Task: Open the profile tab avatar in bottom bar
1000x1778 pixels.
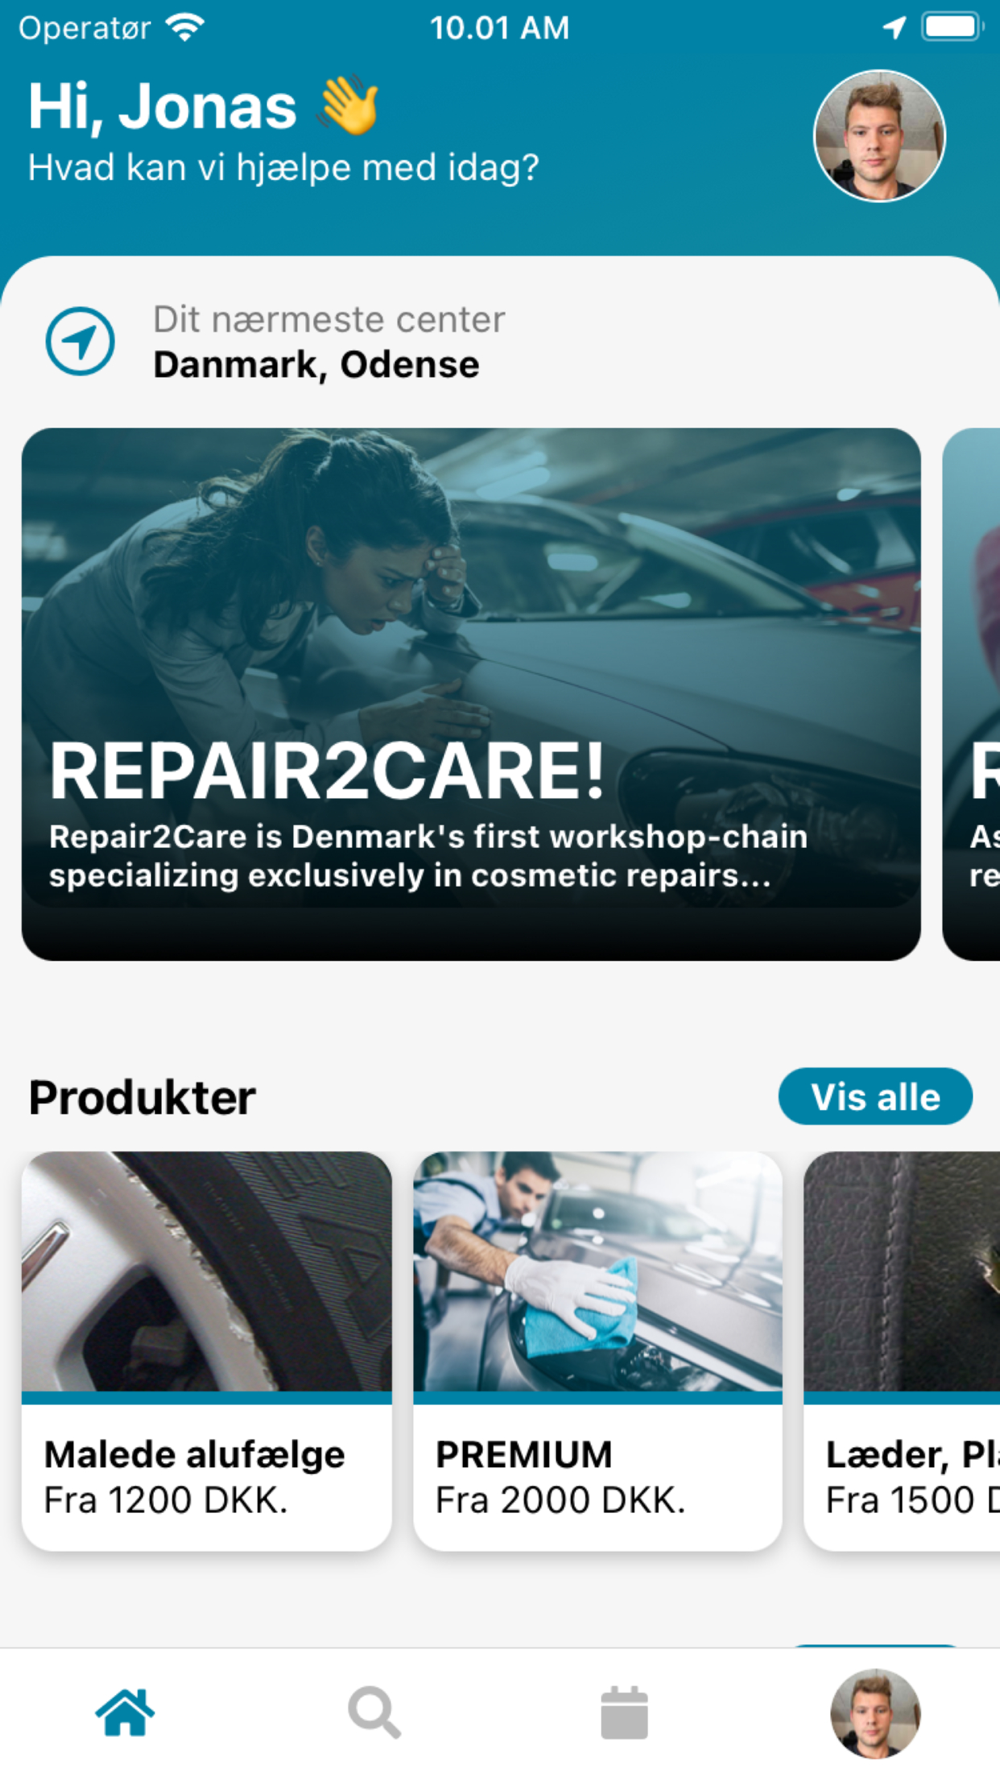Action: 875,1713
